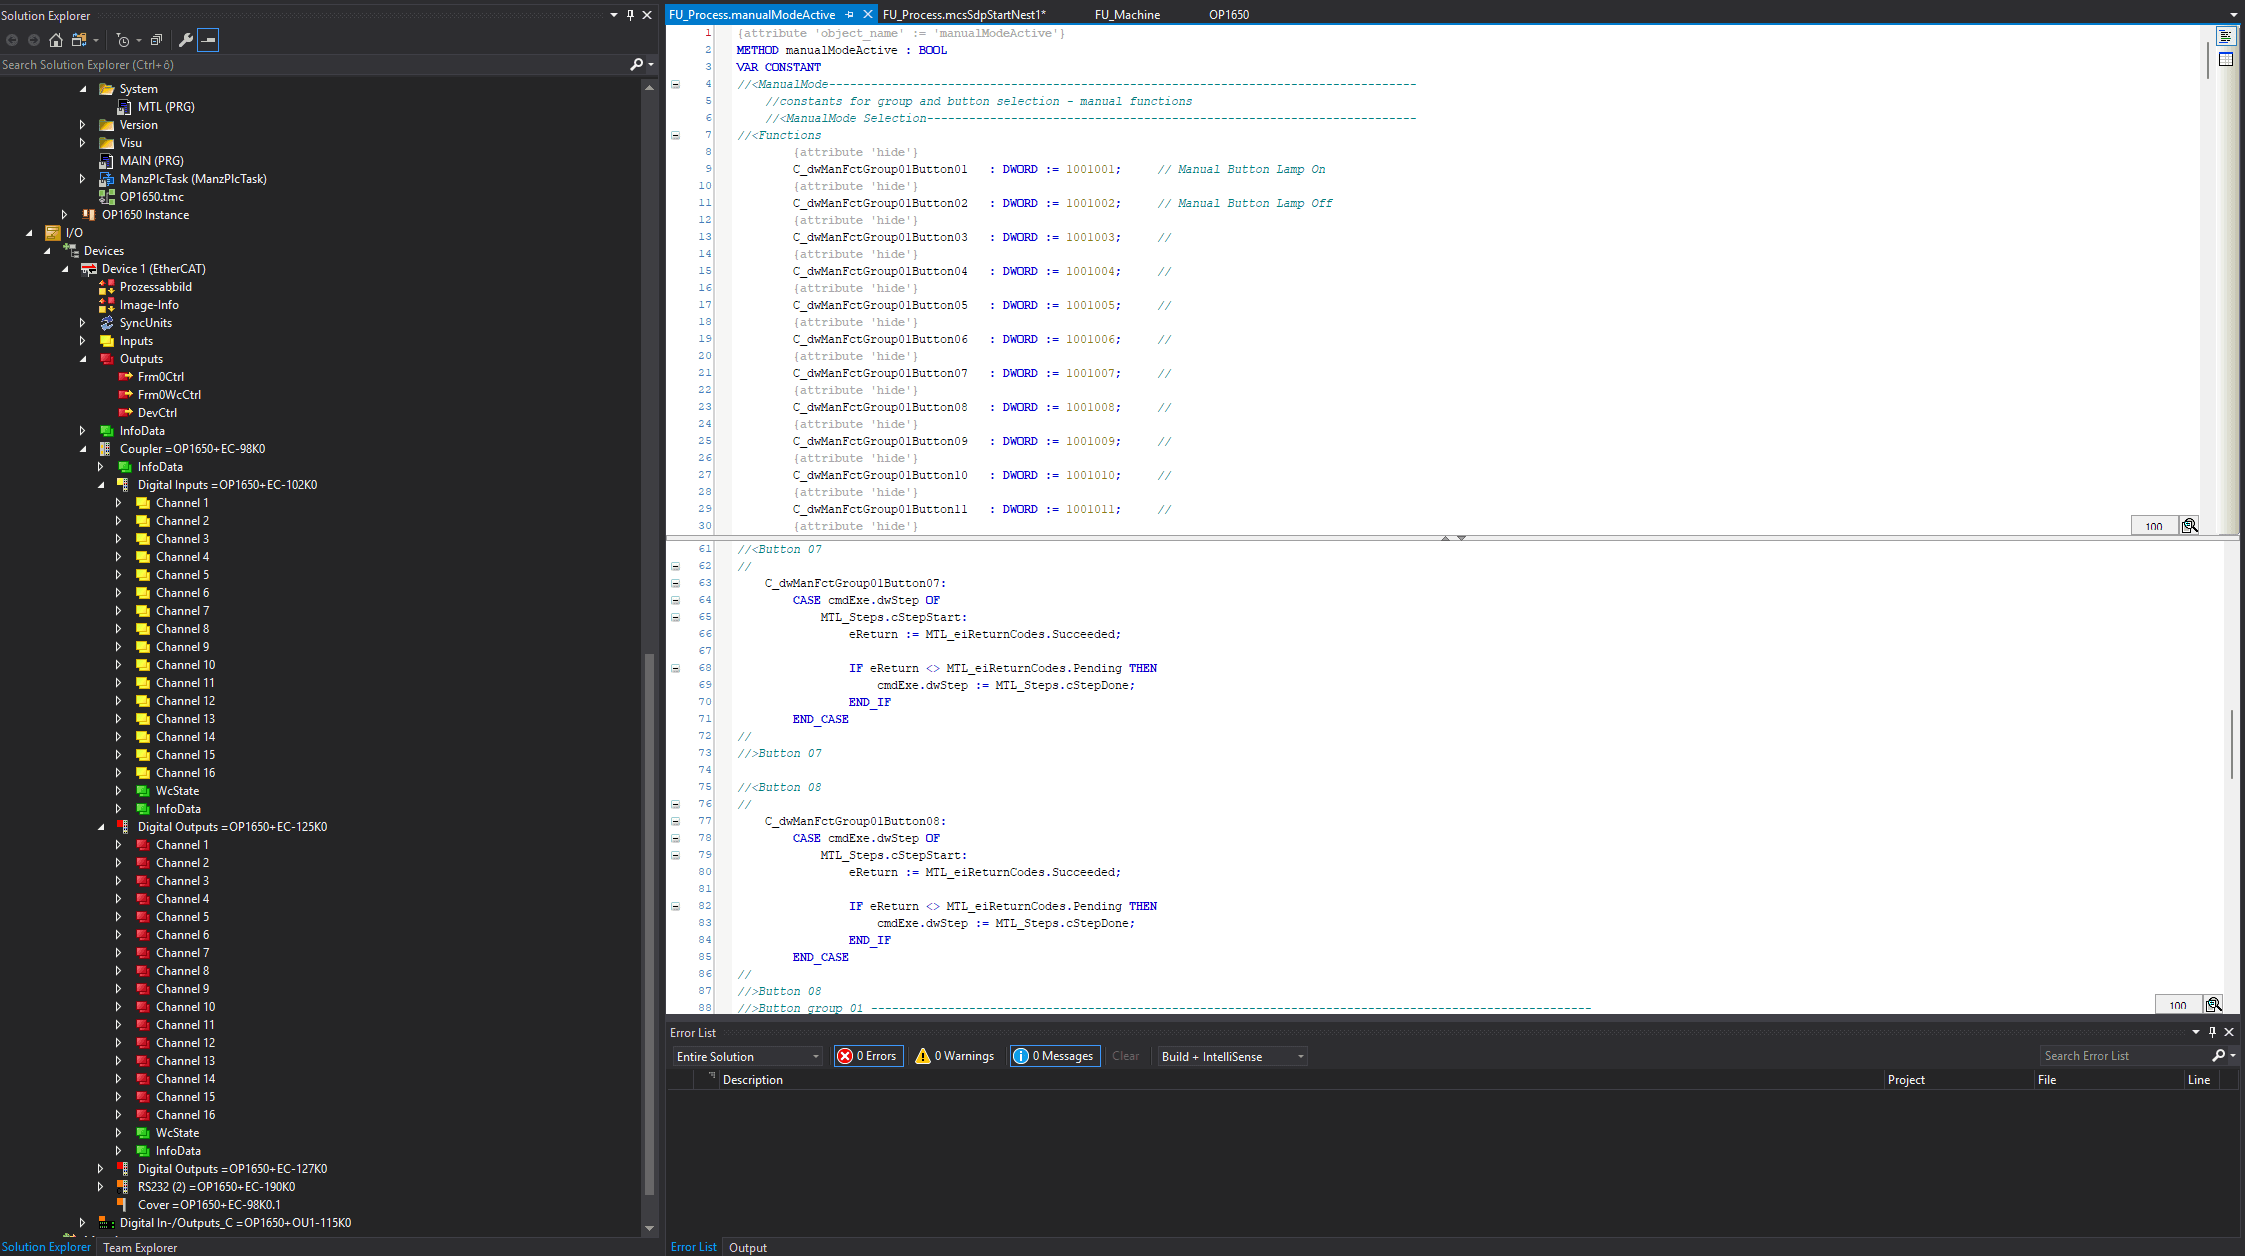Viewport: 2245px width, 1256px height.
Task: Open Properties with the wrench icon
Action: coord(185,40)
